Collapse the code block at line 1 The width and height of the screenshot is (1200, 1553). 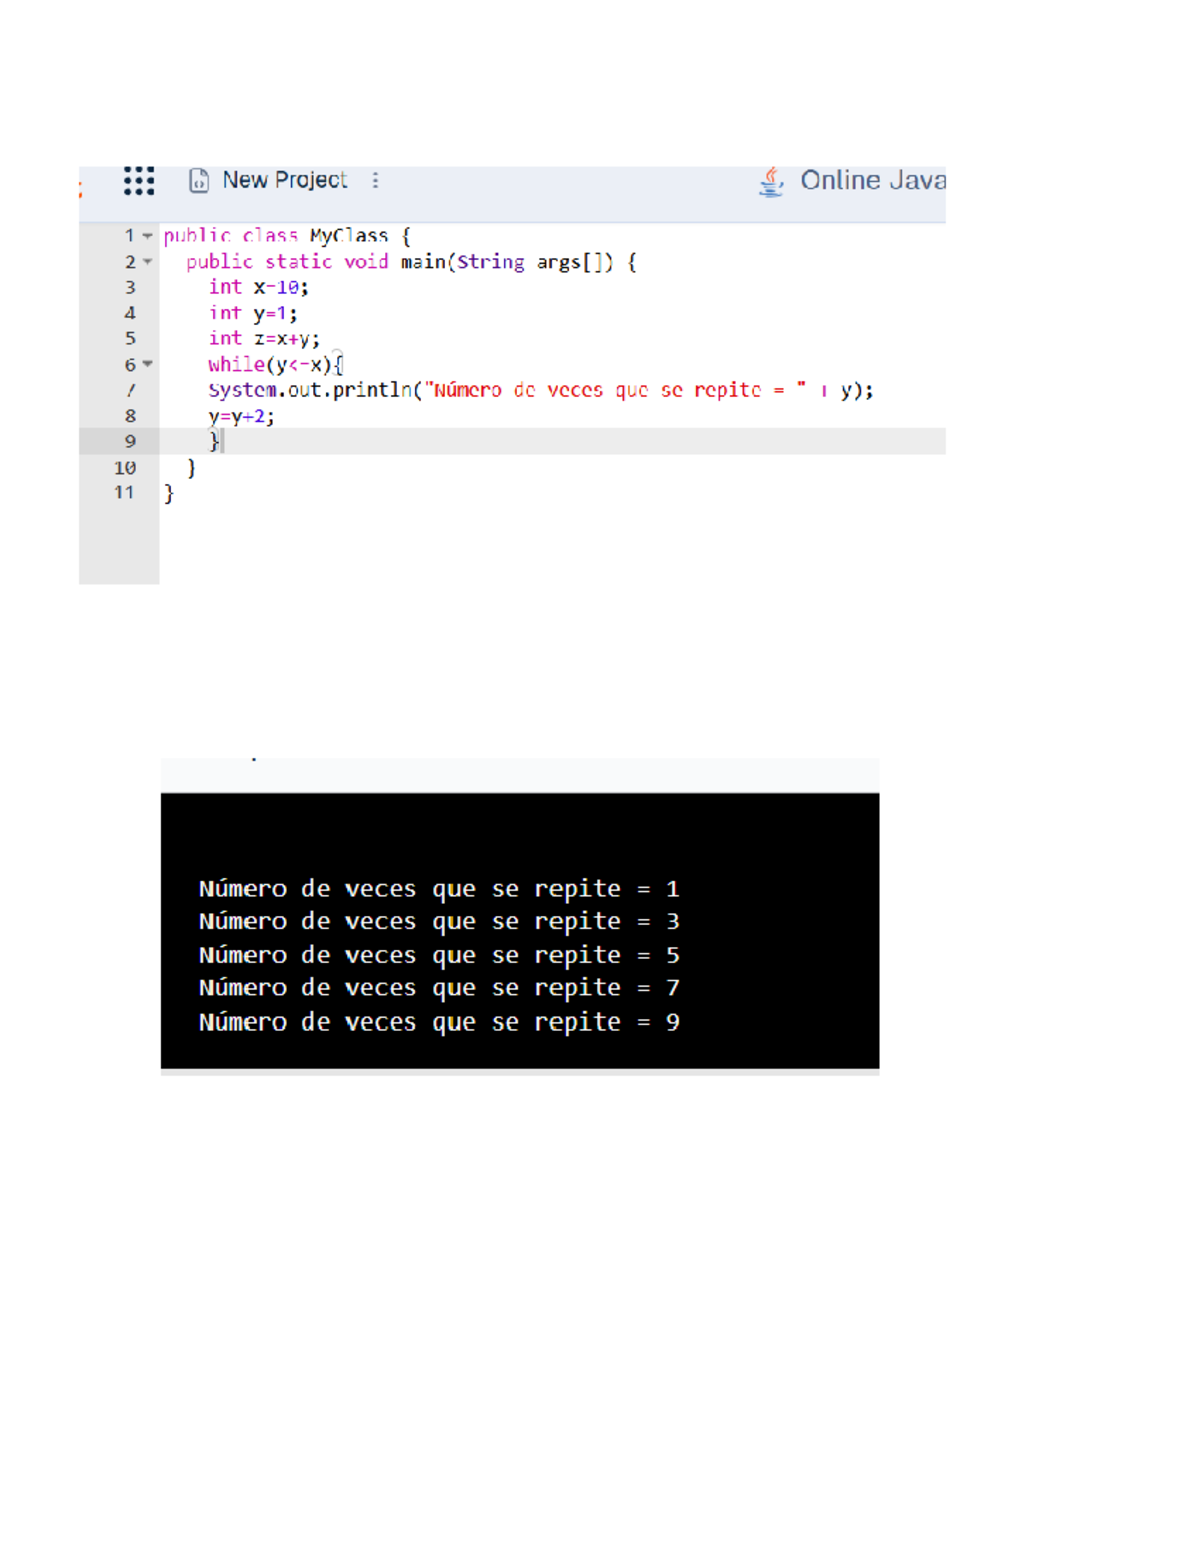pyautogui.click(x=148, y=236)
